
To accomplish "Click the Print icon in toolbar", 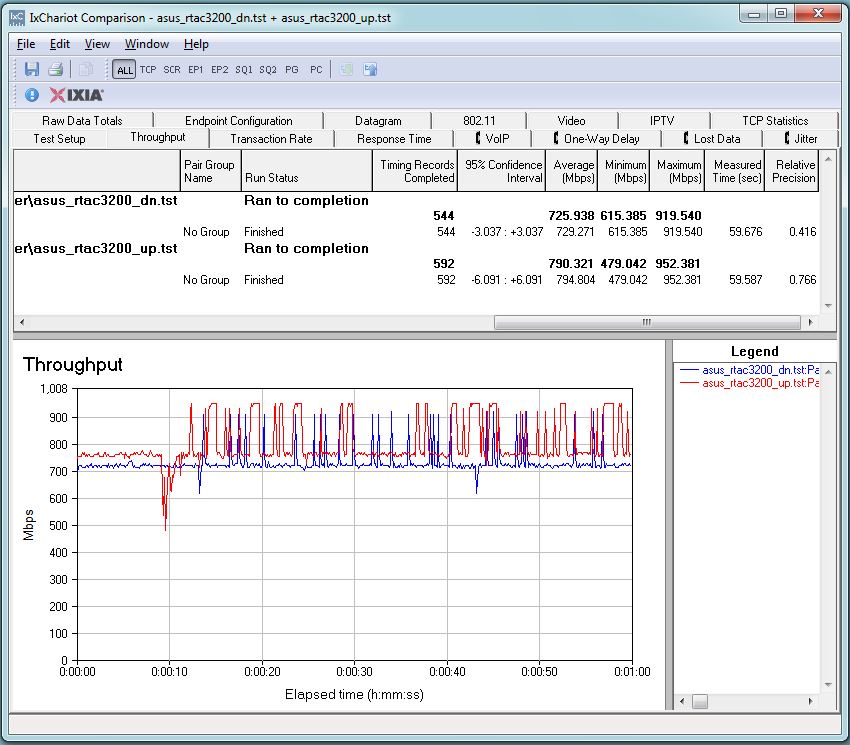I will [56, 69].
